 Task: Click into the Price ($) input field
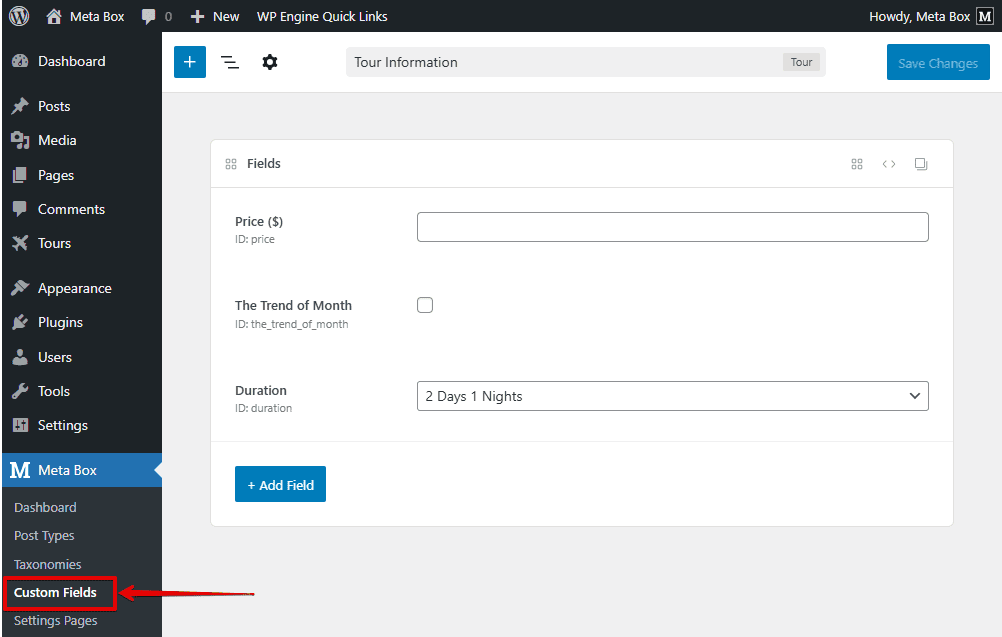(672, 227)
